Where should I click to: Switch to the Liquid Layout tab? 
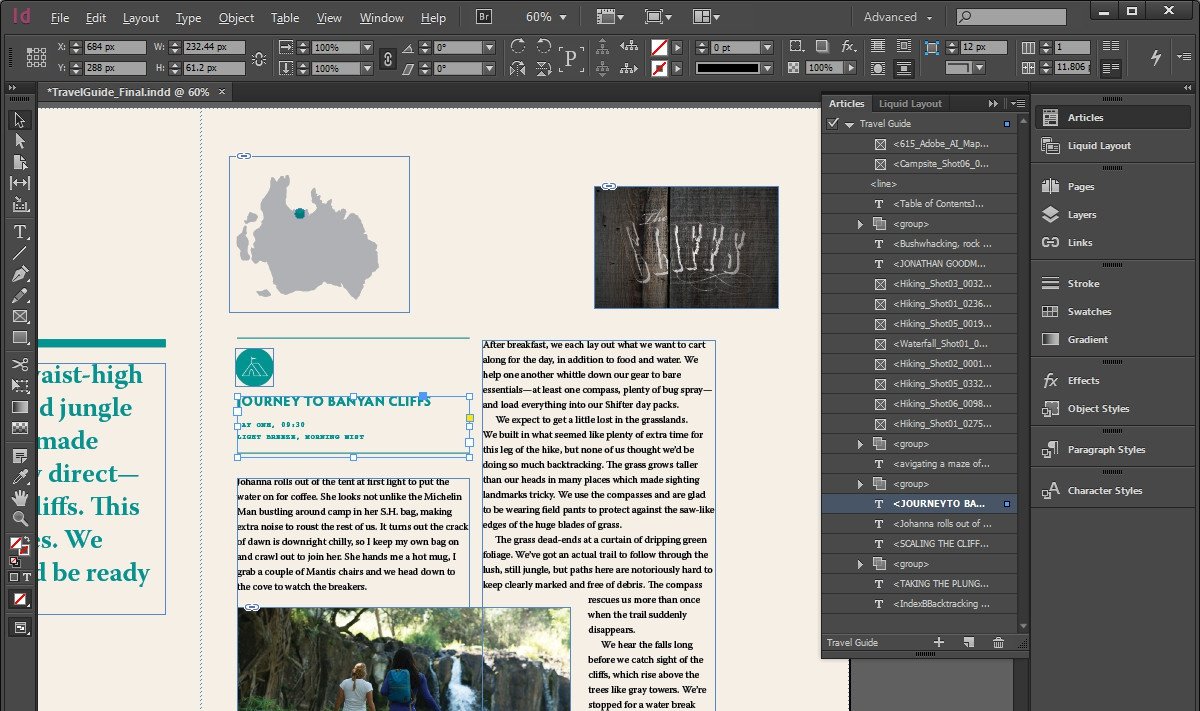(x=909, y=103)
